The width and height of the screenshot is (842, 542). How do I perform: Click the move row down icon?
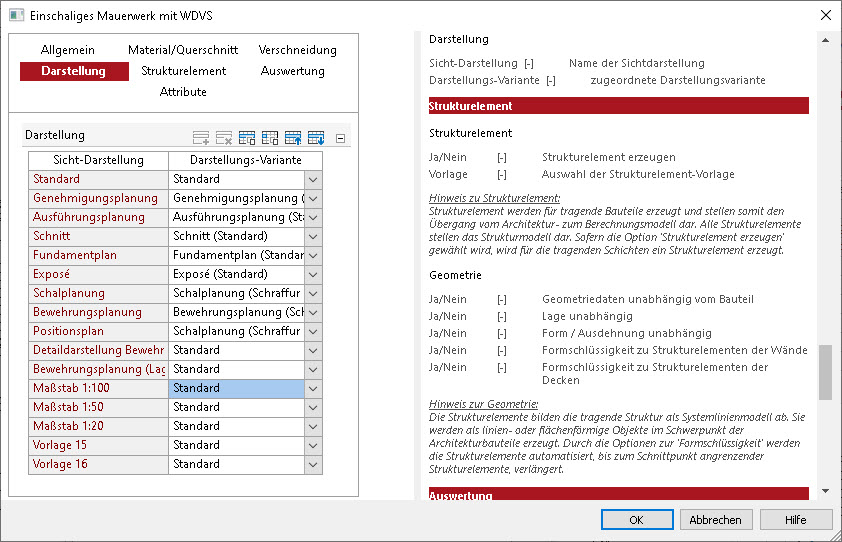coord(316,138)
